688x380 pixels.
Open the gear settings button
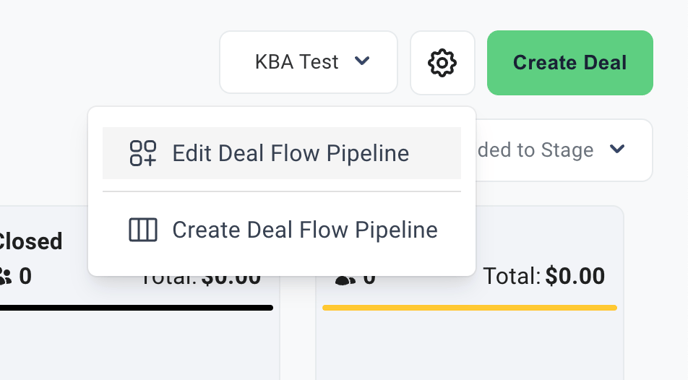coord(442,63)
